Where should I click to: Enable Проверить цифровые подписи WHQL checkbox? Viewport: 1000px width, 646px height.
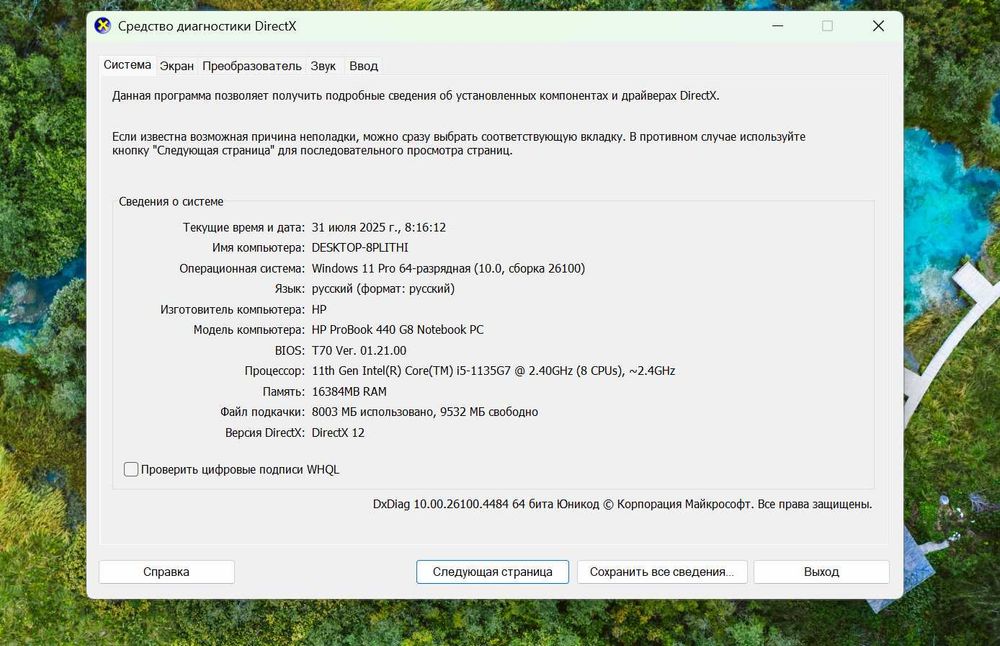point(131,469)
